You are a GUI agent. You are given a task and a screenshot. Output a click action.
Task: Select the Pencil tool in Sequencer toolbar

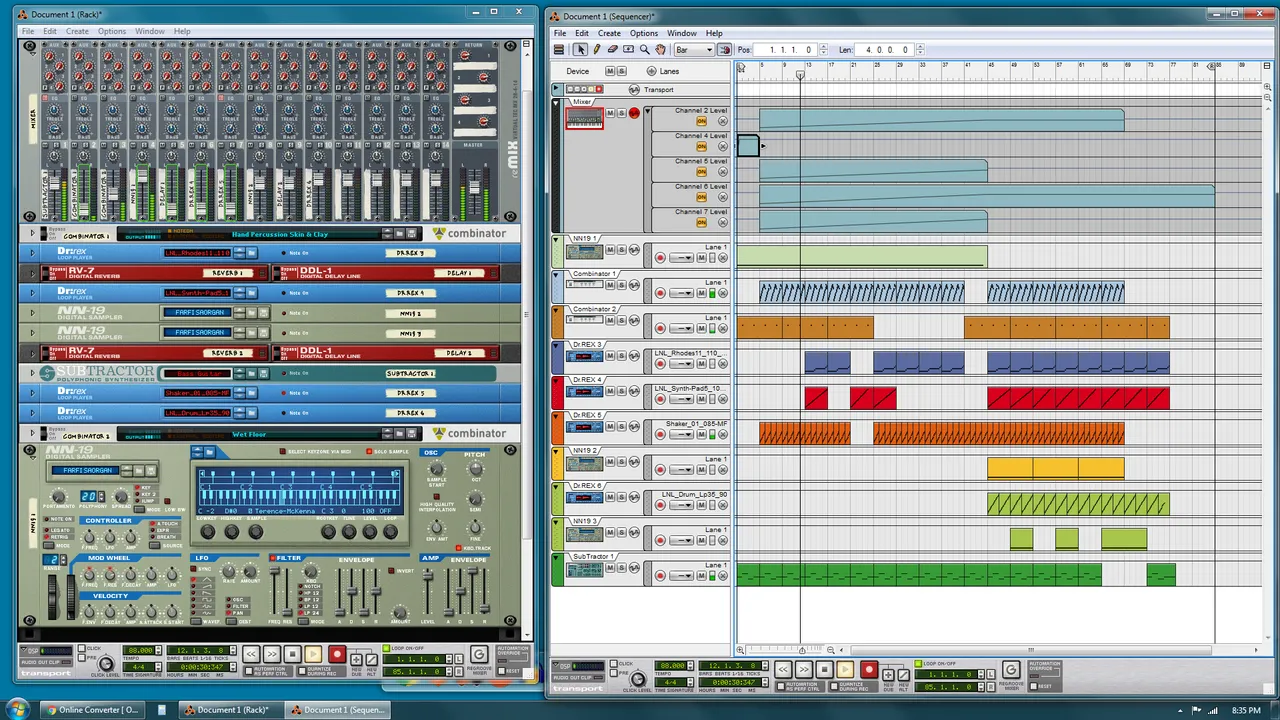[596, 49]
